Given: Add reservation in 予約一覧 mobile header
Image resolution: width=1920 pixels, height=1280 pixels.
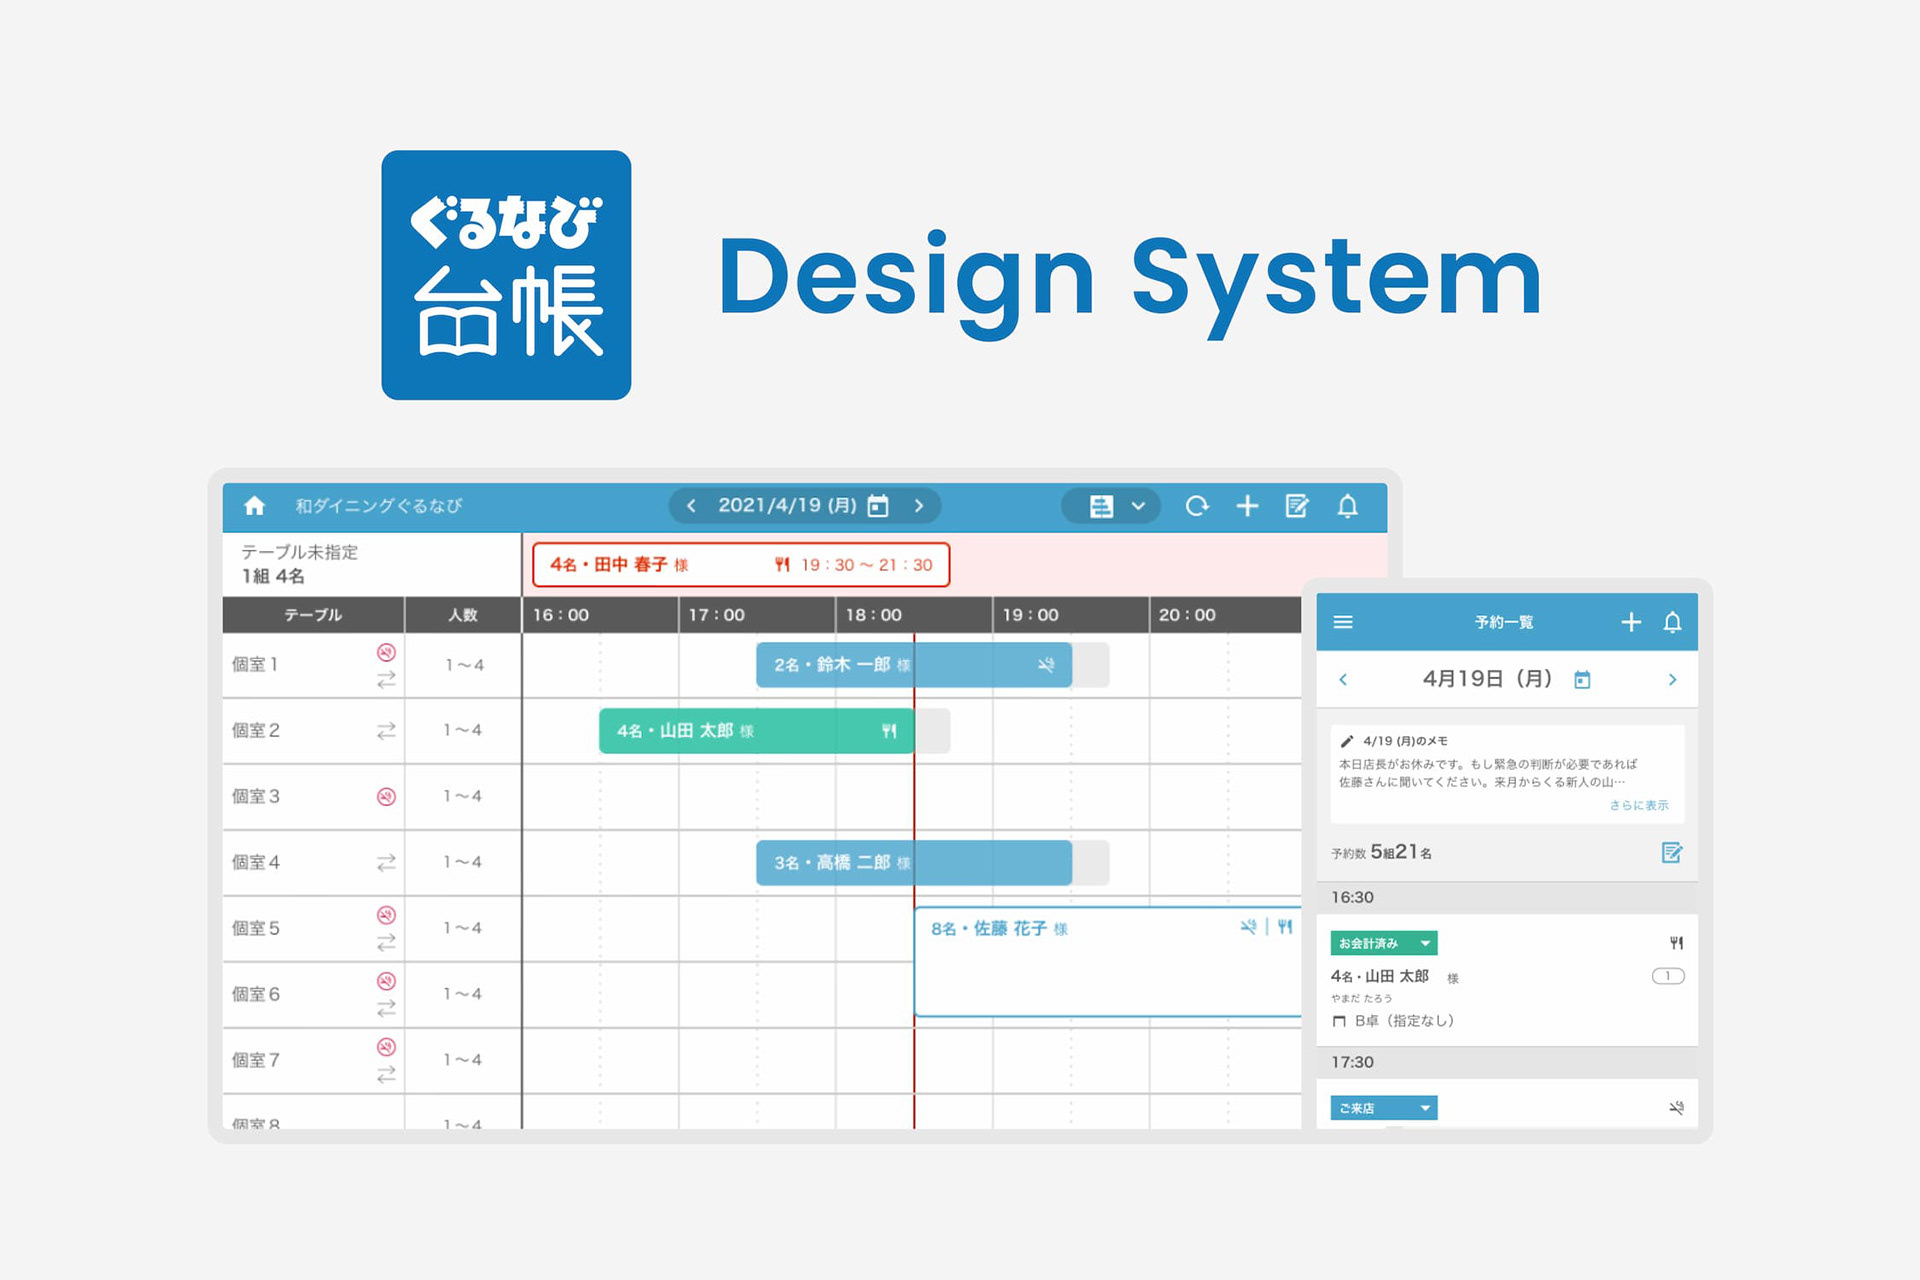Looking at the screenshot, I should (1631, 622).
